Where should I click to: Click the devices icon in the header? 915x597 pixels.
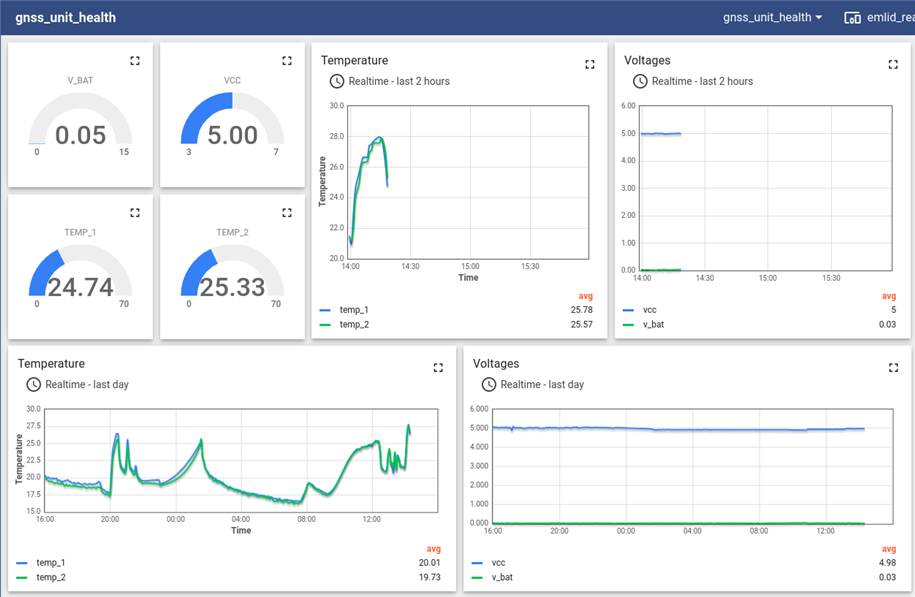pos(852,18)
